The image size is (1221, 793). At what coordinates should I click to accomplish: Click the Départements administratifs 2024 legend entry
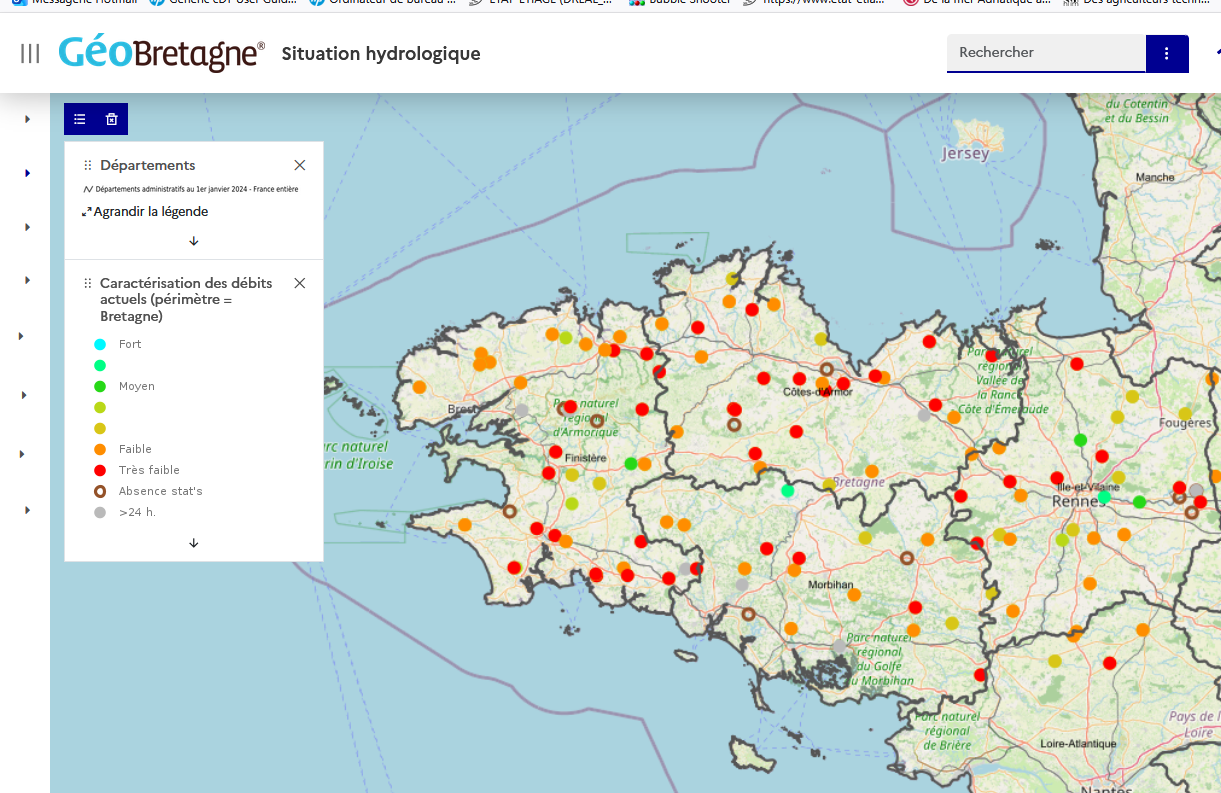click(x=190, y=189)
